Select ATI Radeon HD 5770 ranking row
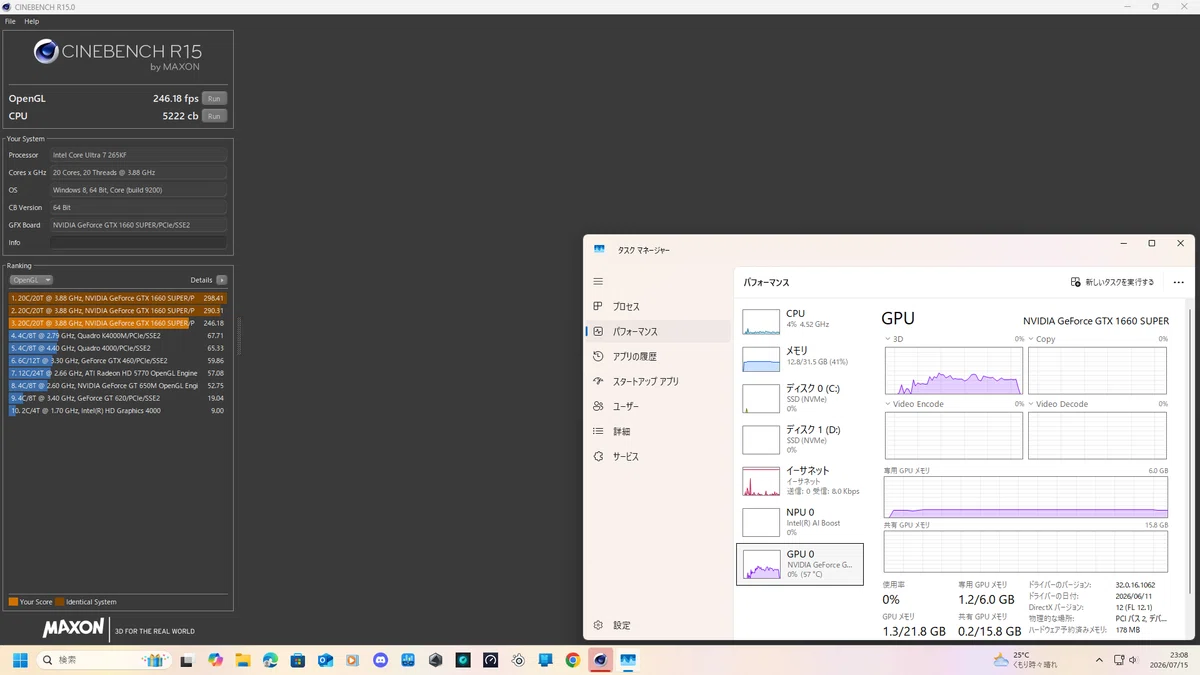1200x675 pixels. click(x=118, y=373)
